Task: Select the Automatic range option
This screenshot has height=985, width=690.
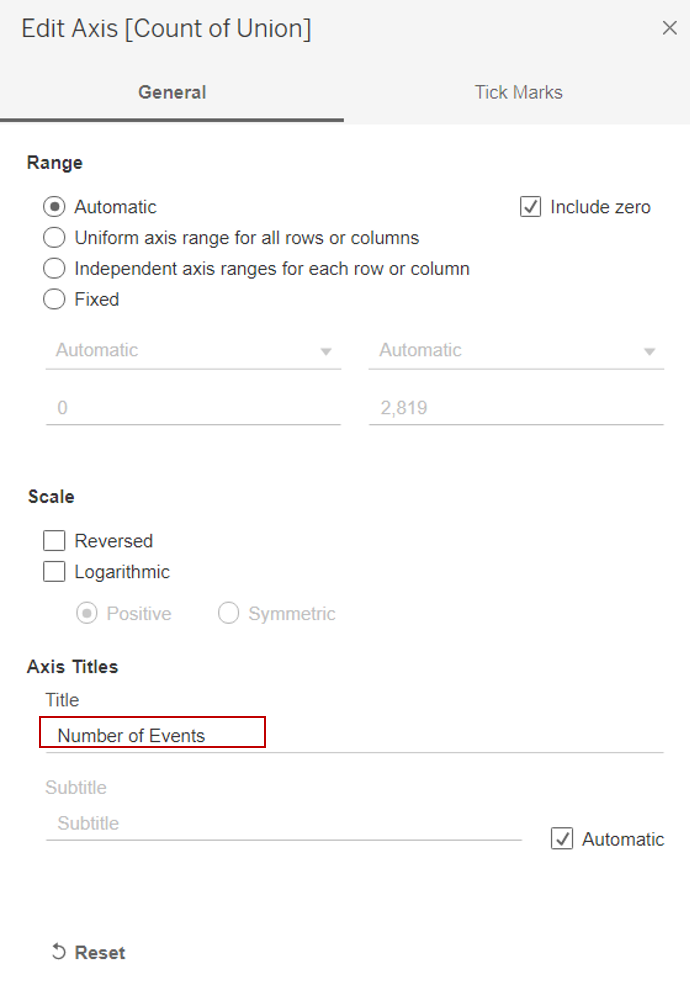Action: [54, 207]
